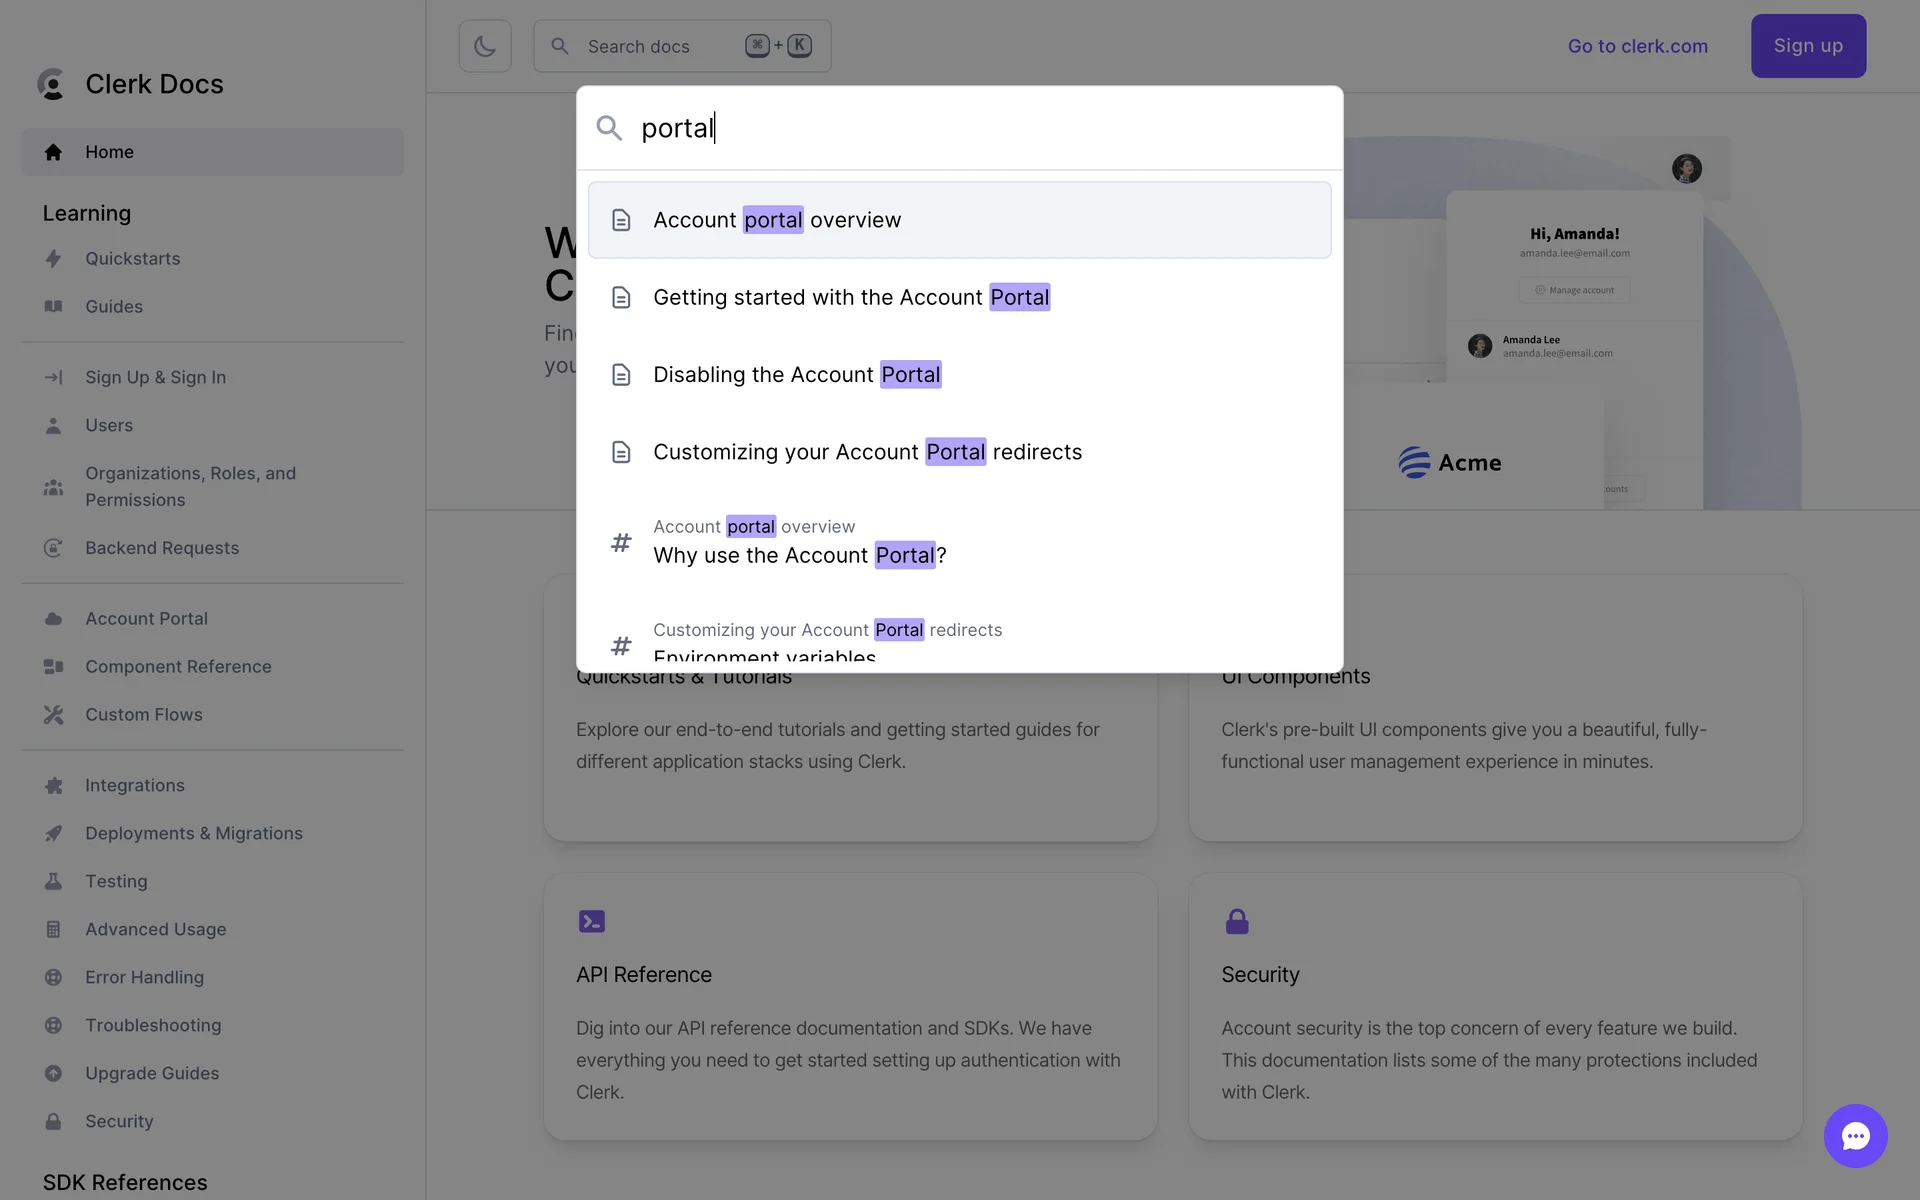The width and height of the screenshot is (1920, 1200).
Task: Click the Deployments & Migrations rocket icon
Action: pos(54,834)
